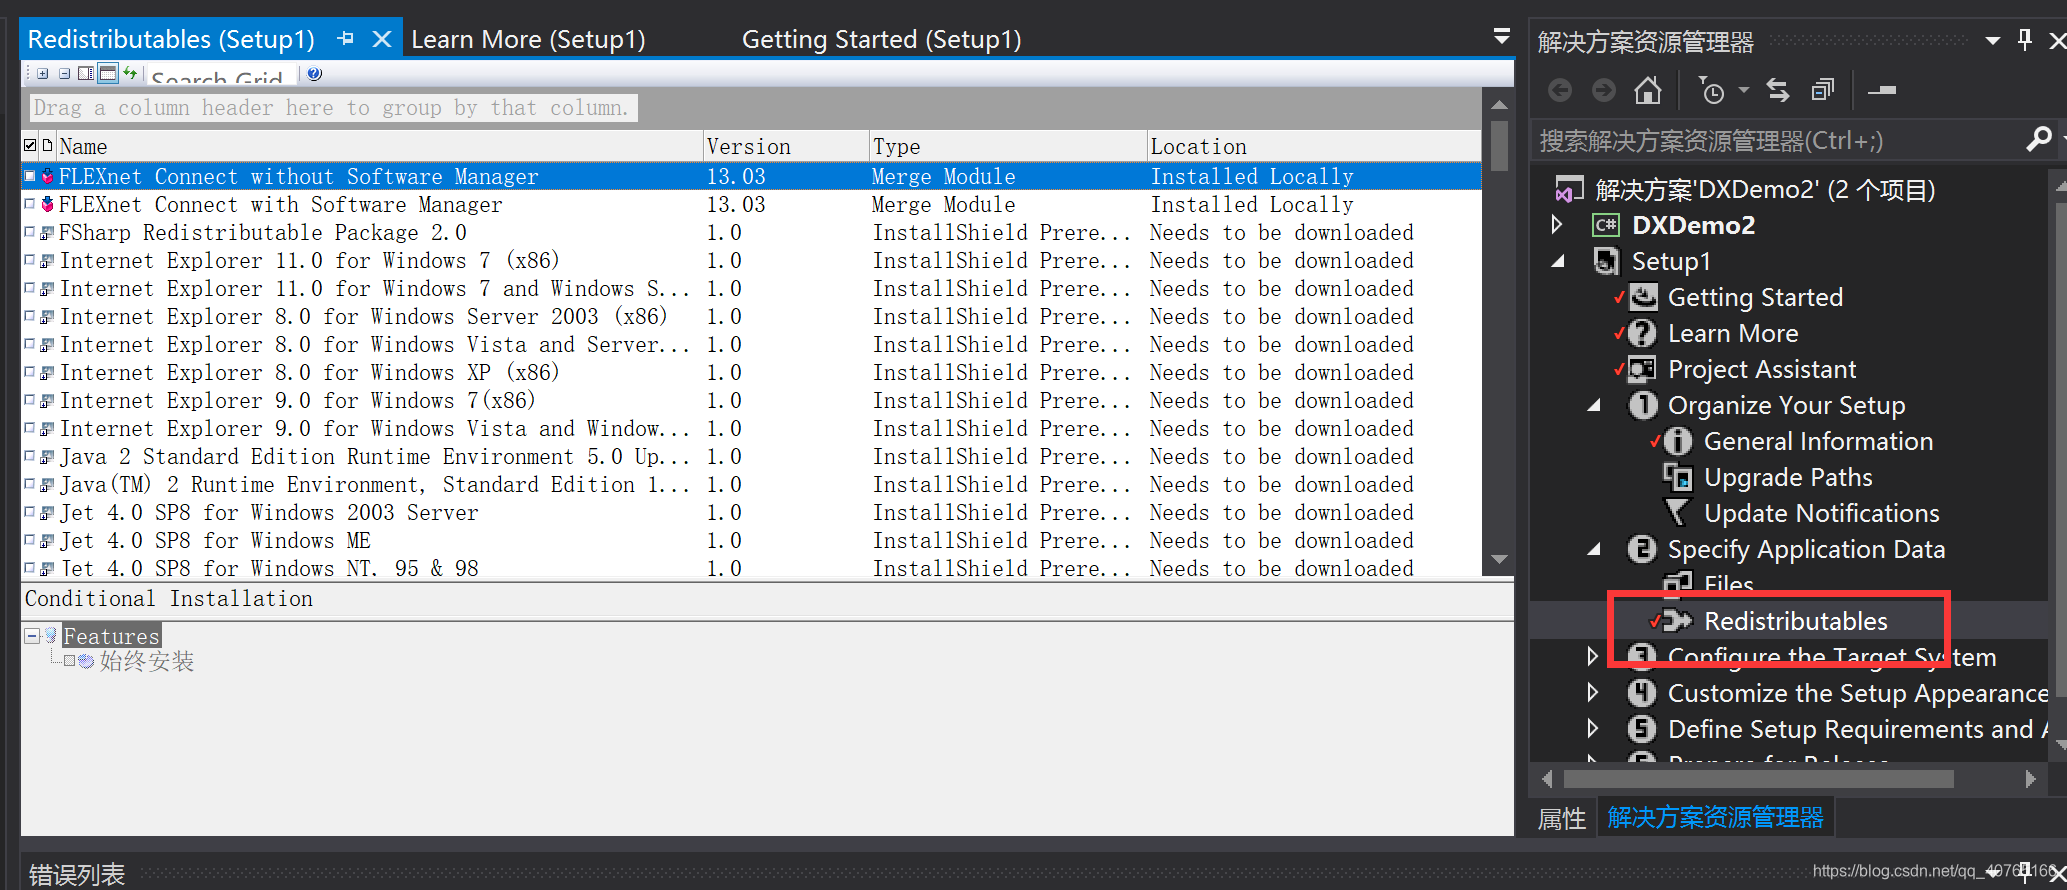
Task: Click the expand-all plus icon in grid toolbar
Action: (42, 73)
